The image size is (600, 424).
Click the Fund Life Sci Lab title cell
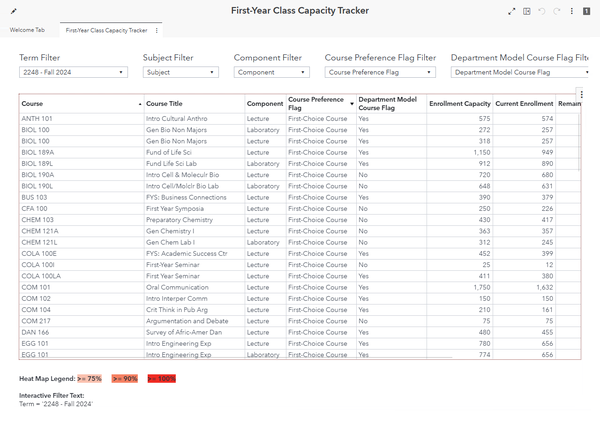click(x=194, y=164)
